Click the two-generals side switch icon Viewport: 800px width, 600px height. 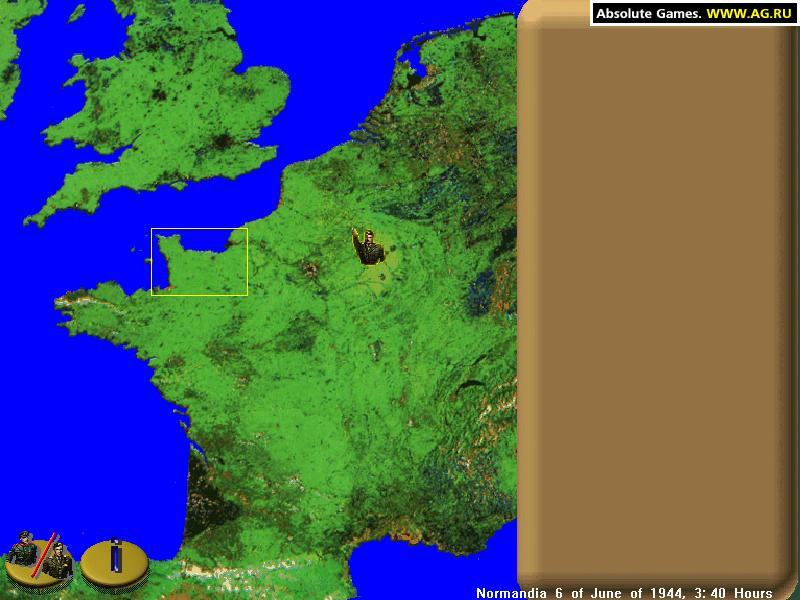click(x=39, y=559)
